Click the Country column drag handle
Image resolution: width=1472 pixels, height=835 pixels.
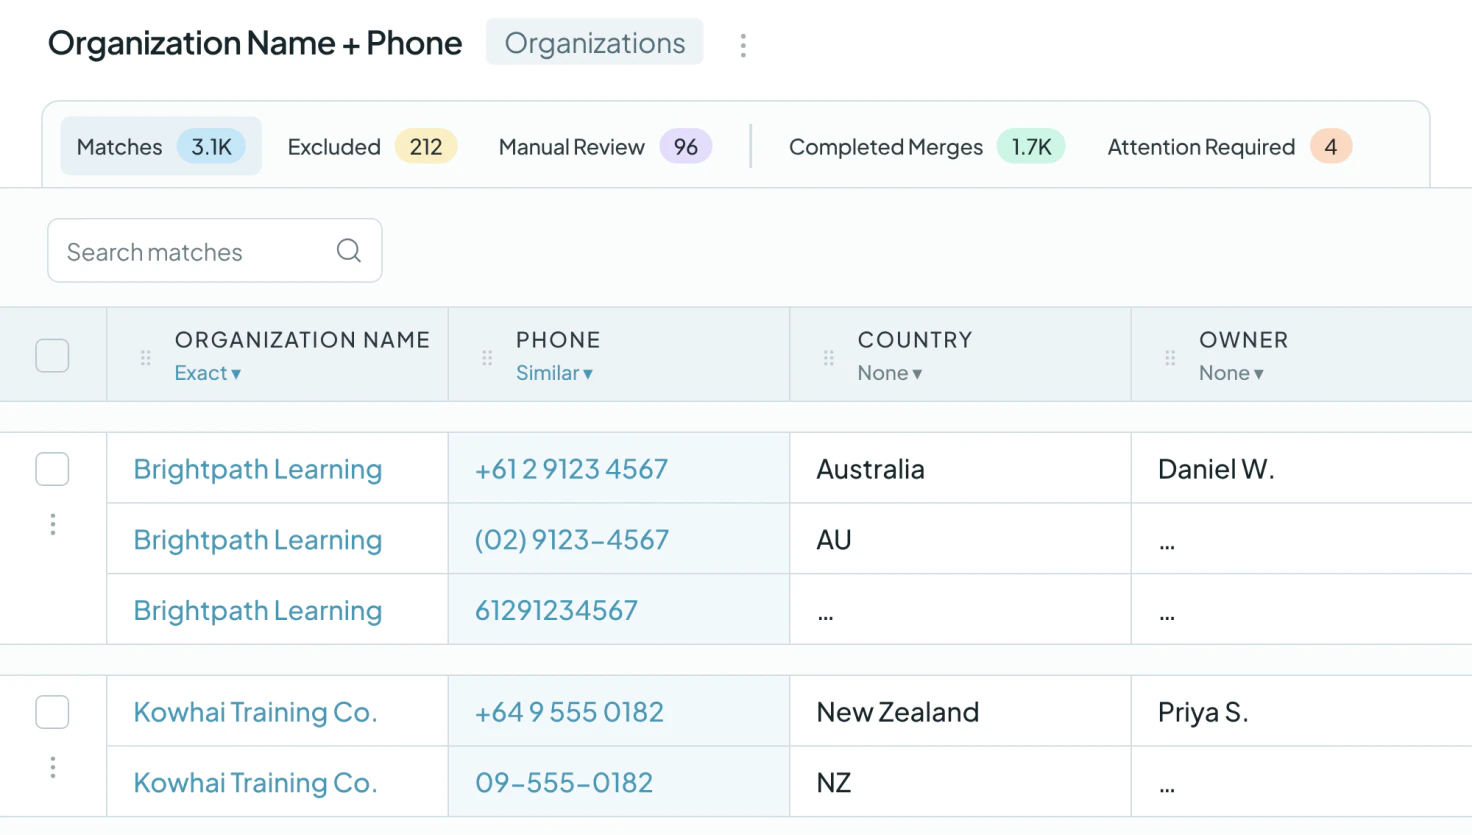[x=828, y=357]
